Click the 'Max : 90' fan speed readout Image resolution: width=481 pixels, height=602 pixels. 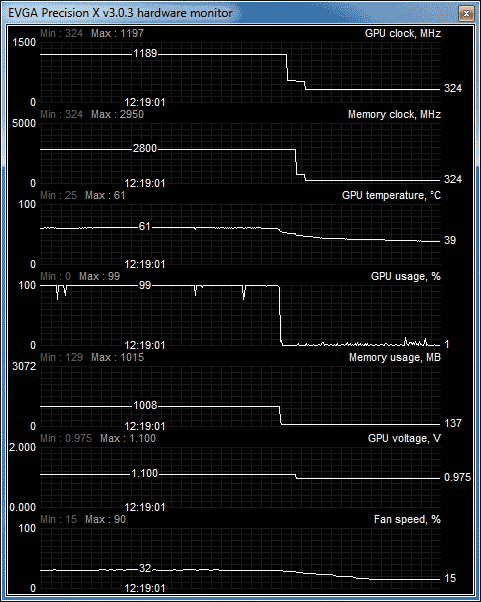106,519
